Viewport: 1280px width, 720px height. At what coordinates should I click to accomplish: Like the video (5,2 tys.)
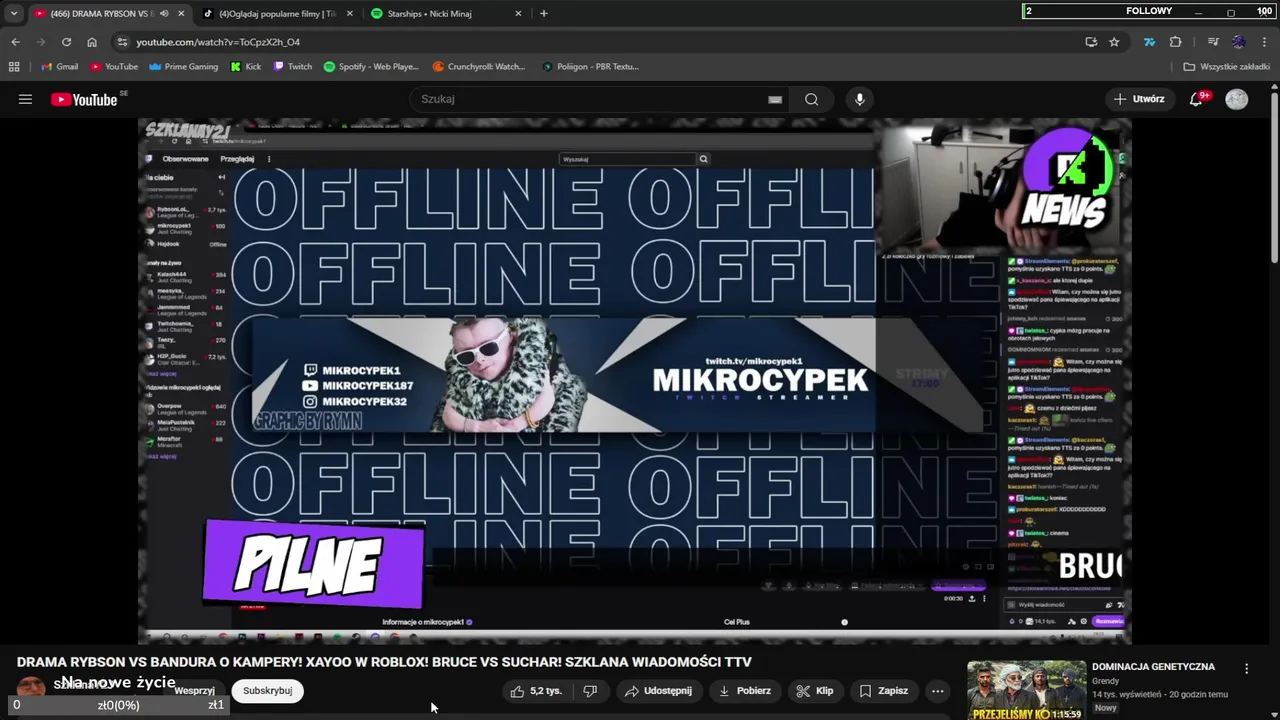(537, 691)
